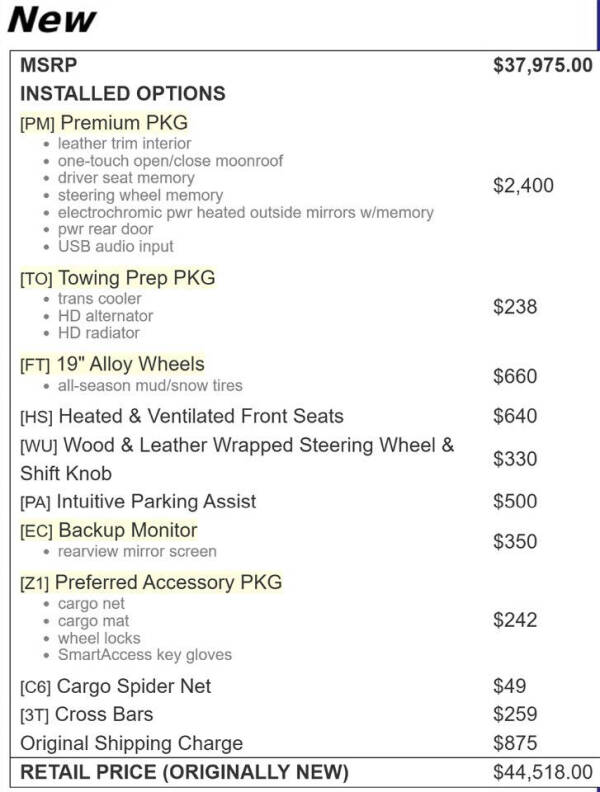Click the Premium PKG highlighted option
The width and height of the screenshot is (600, 792).
pyautogui.click(x=124, y=123)
